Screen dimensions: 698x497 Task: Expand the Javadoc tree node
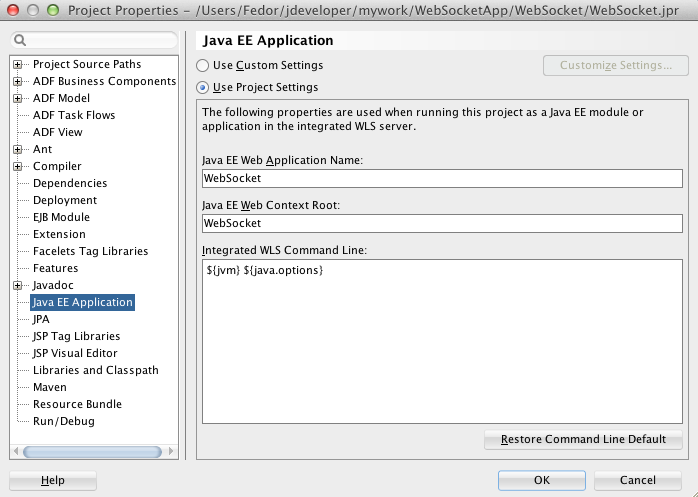tap(18, 285)
